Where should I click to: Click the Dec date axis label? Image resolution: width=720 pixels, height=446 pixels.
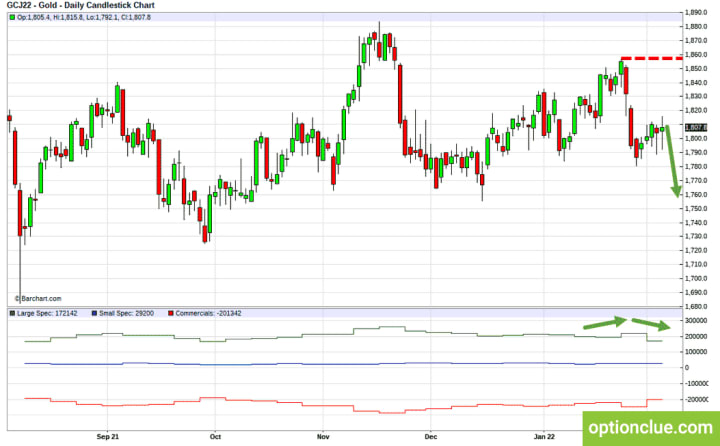pos(431,436)
